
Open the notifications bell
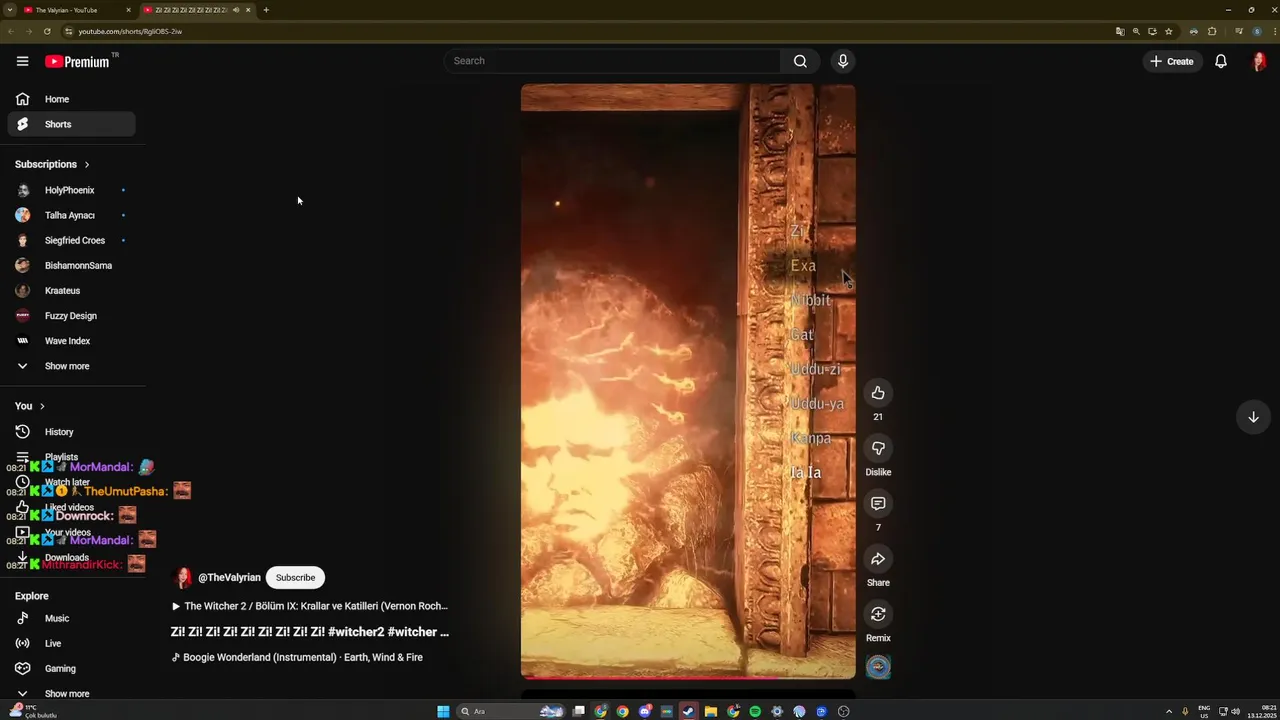pos(1221,61)
